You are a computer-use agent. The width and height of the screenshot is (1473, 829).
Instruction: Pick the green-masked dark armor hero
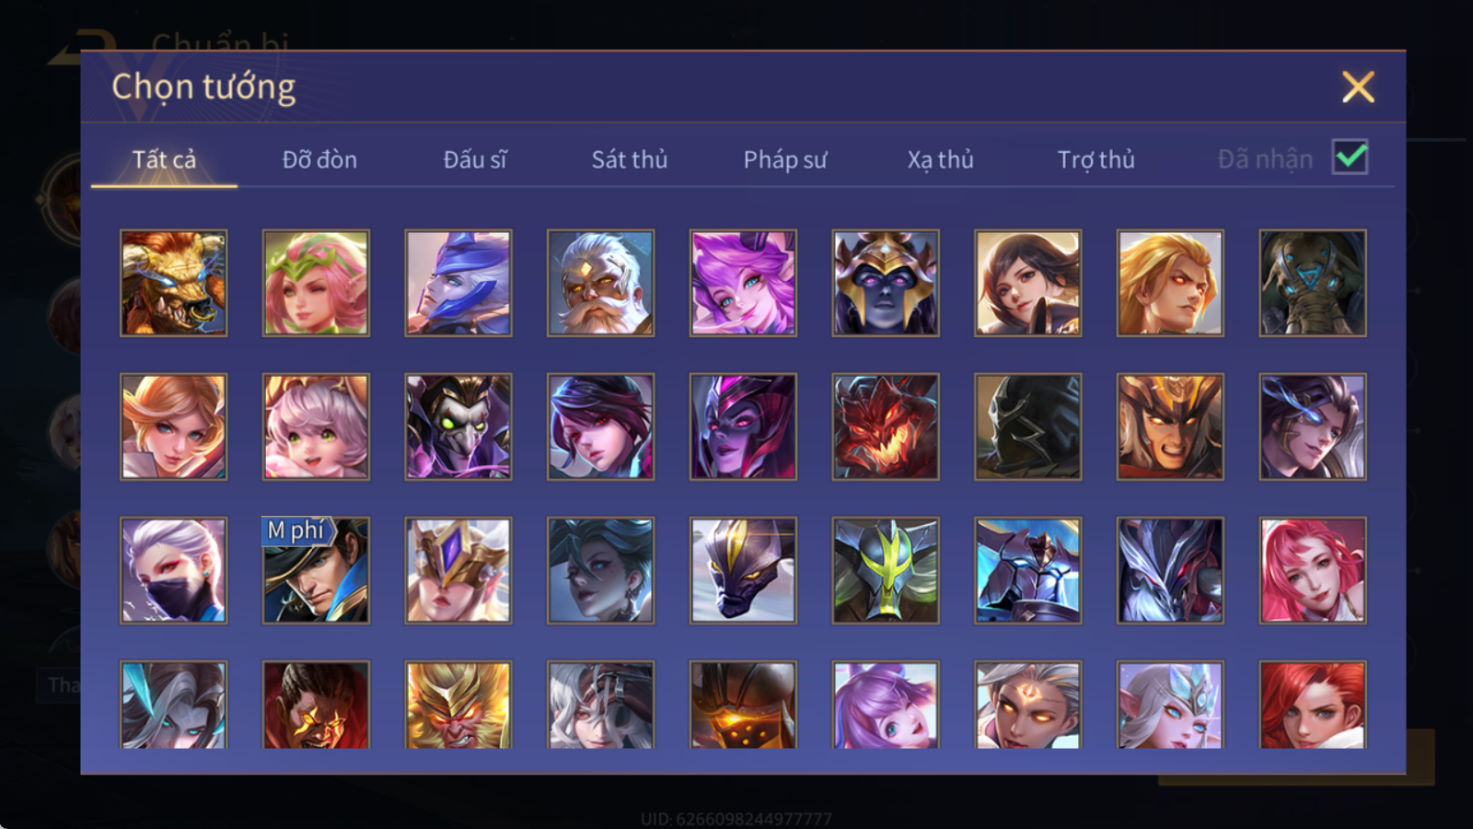[885, 570]
